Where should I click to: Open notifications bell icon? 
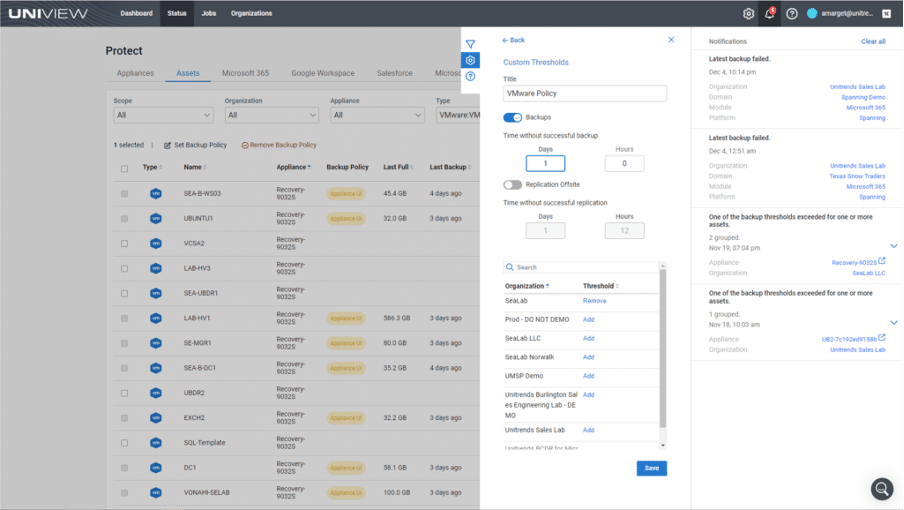(x=770, y=13)
